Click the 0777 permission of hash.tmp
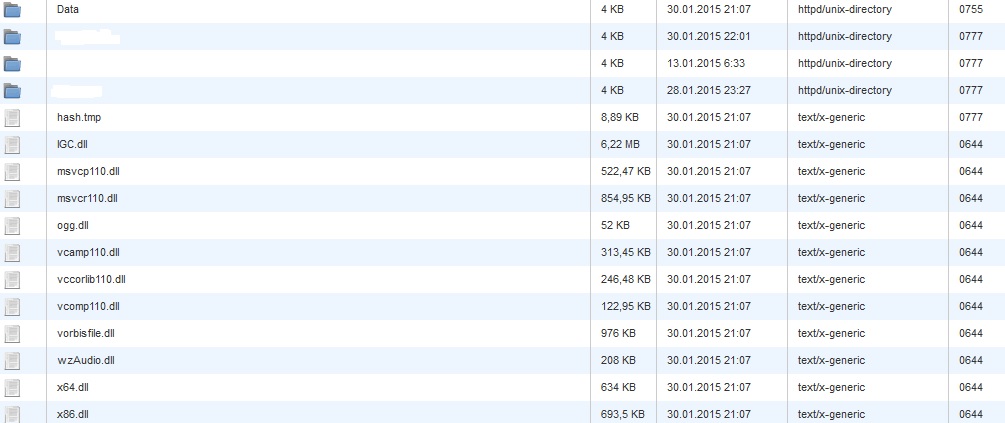The width and height of the screenshot is (1005, 423). tap(970, 117)
